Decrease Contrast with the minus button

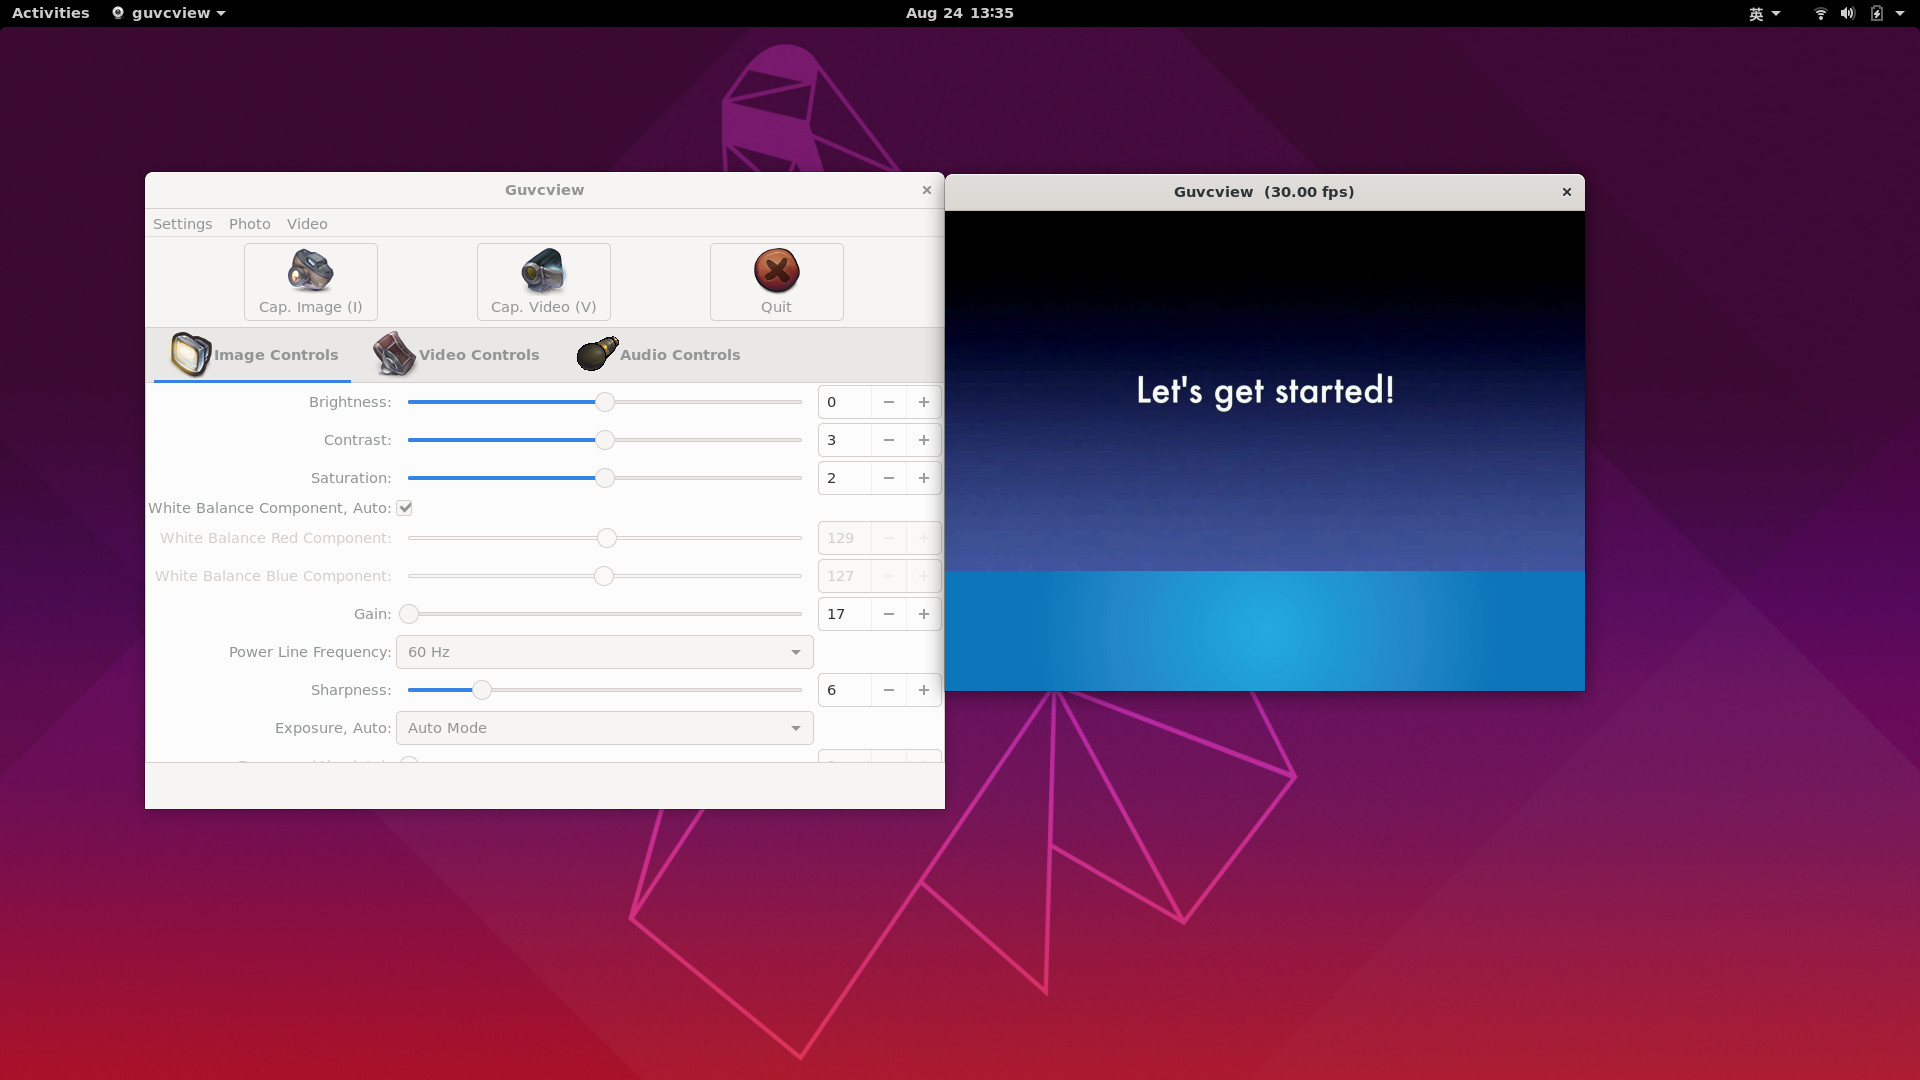coord(888,440)
